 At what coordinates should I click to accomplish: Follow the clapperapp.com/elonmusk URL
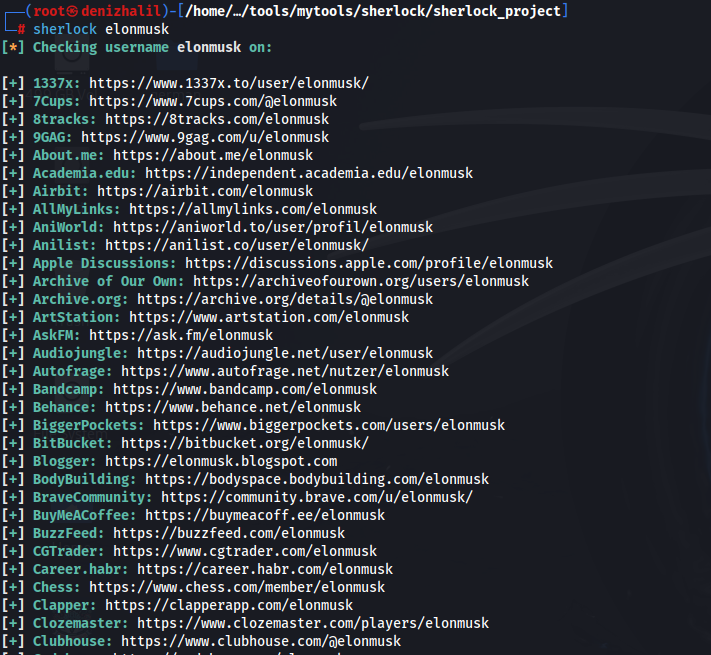(229, 605)
